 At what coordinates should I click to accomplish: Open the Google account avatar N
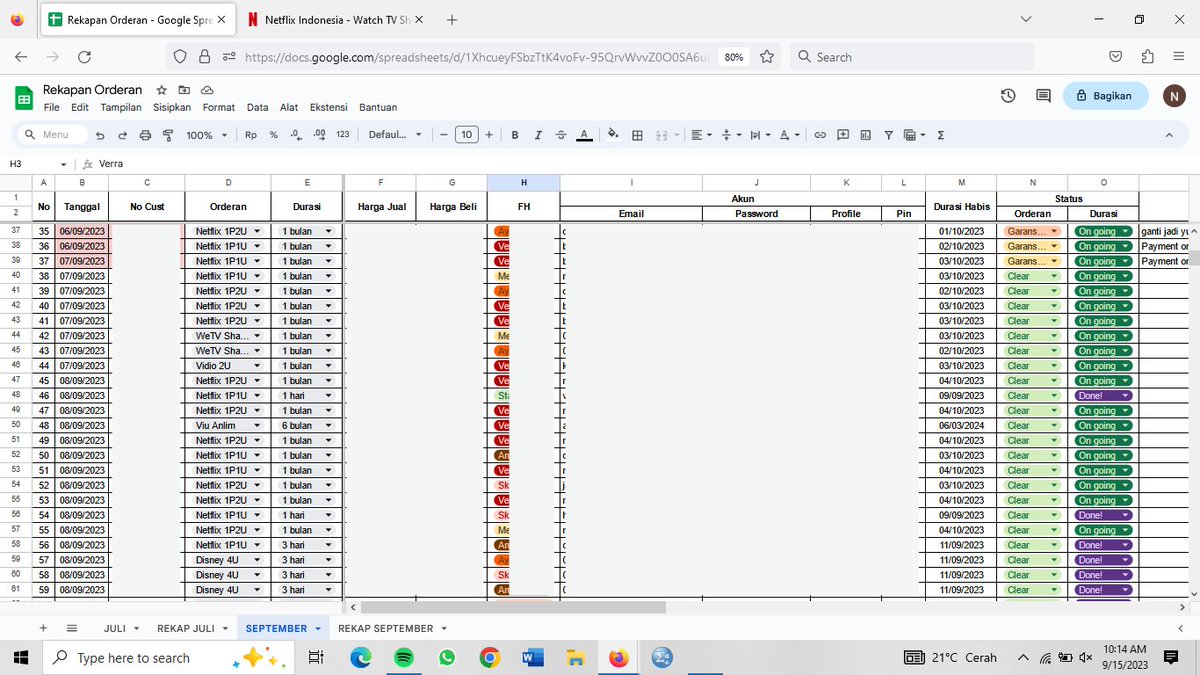click(x=1174, y=95)
